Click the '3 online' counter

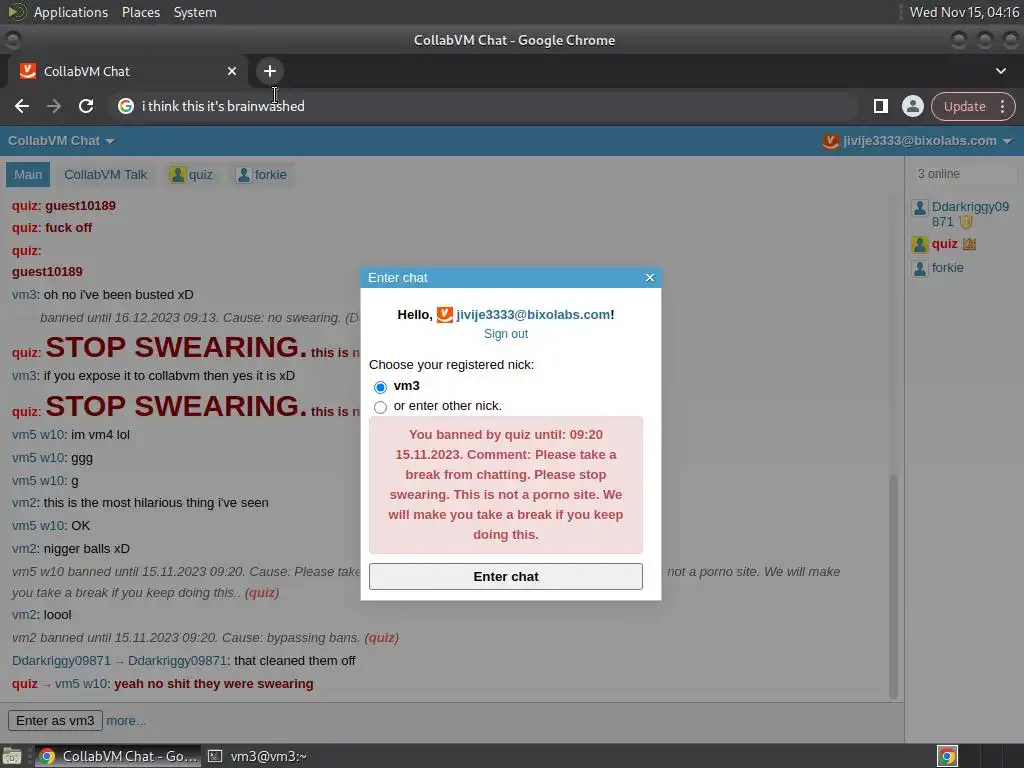click(938, 174)
